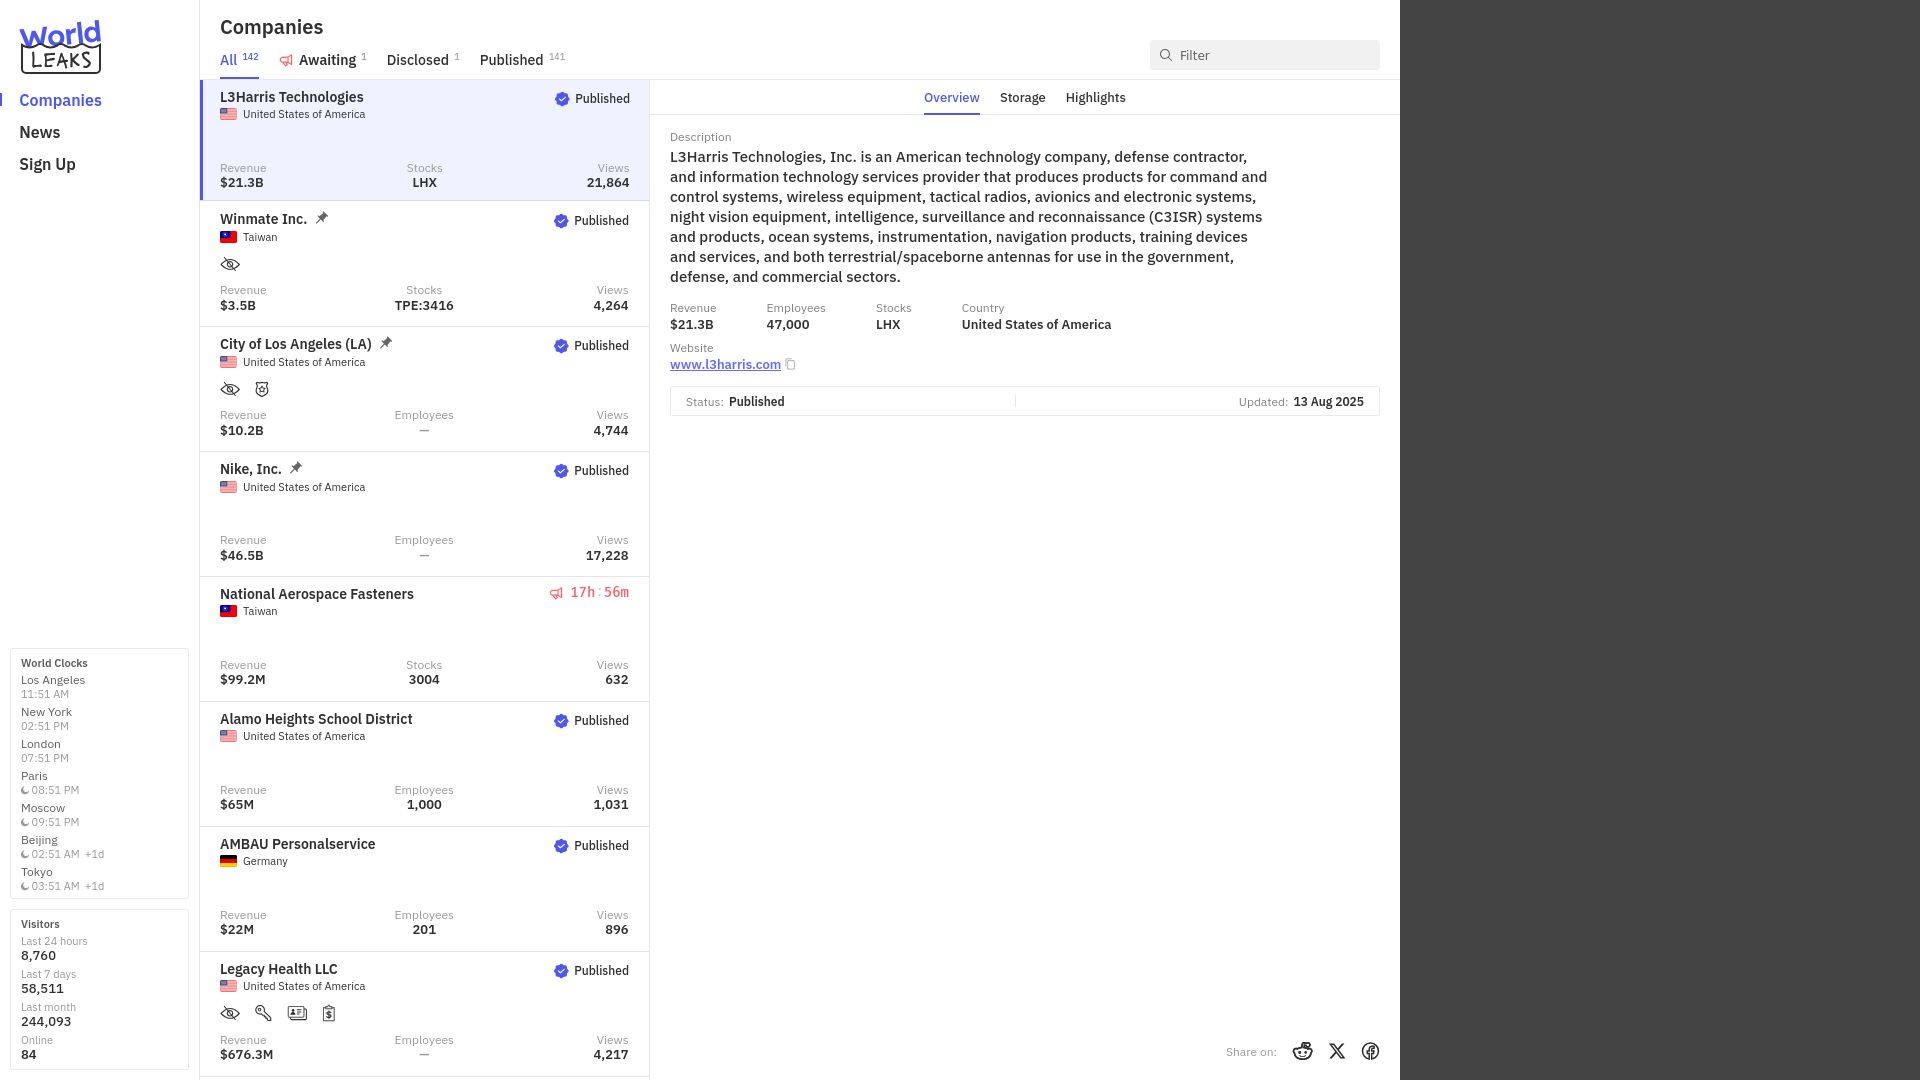Click the TPE:3416 stock ticker
1920x1080 pixels.
pyautogui.click(x=424, y=306)
